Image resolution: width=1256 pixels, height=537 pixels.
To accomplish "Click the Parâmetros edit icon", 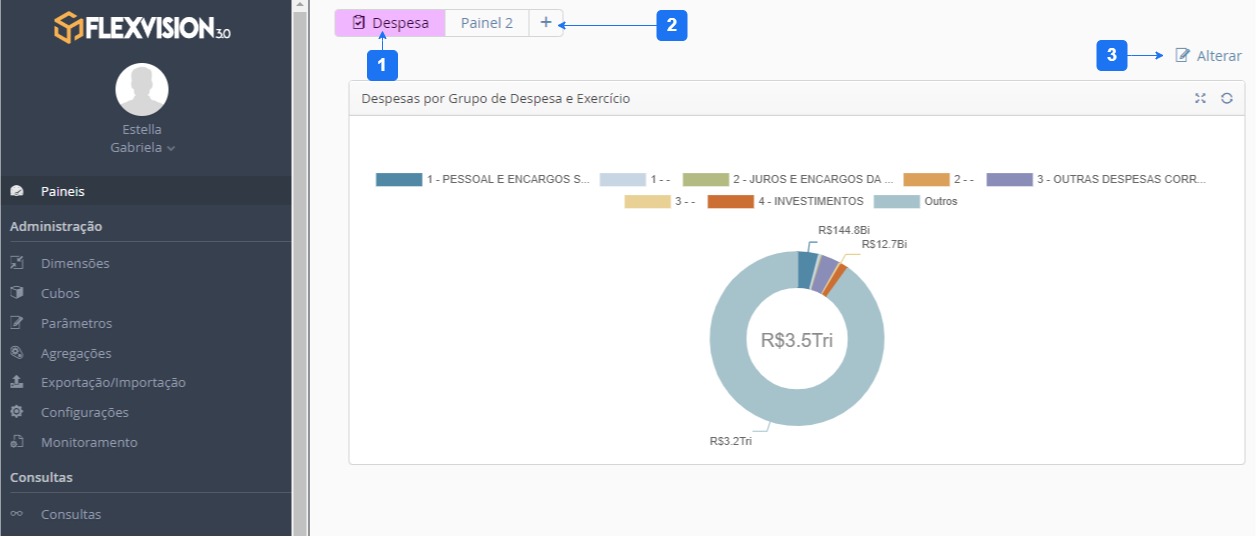I will (x=17, y=323).
